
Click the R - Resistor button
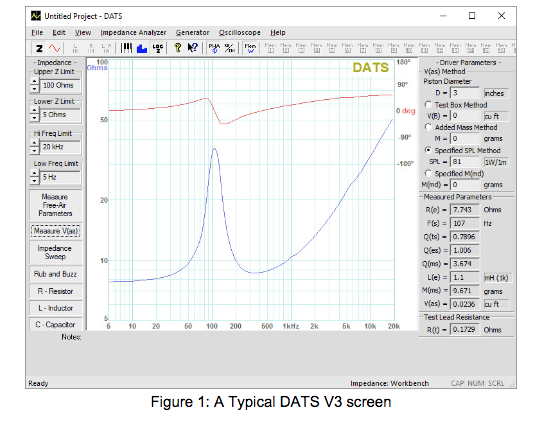point(56,291)
